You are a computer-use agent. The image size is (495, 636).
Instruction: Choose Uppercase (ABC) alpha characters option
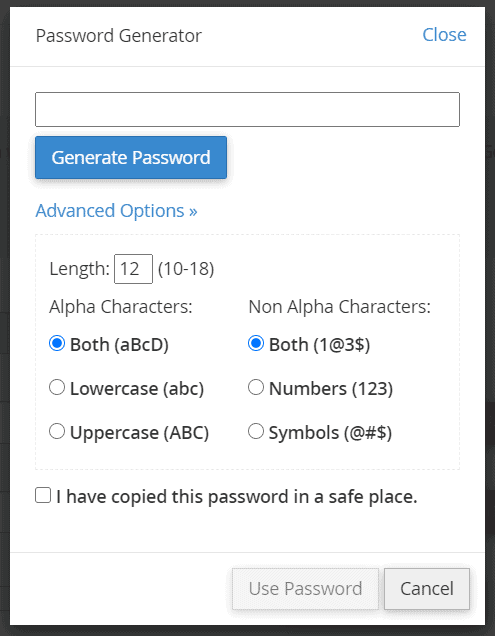(57, 431)
